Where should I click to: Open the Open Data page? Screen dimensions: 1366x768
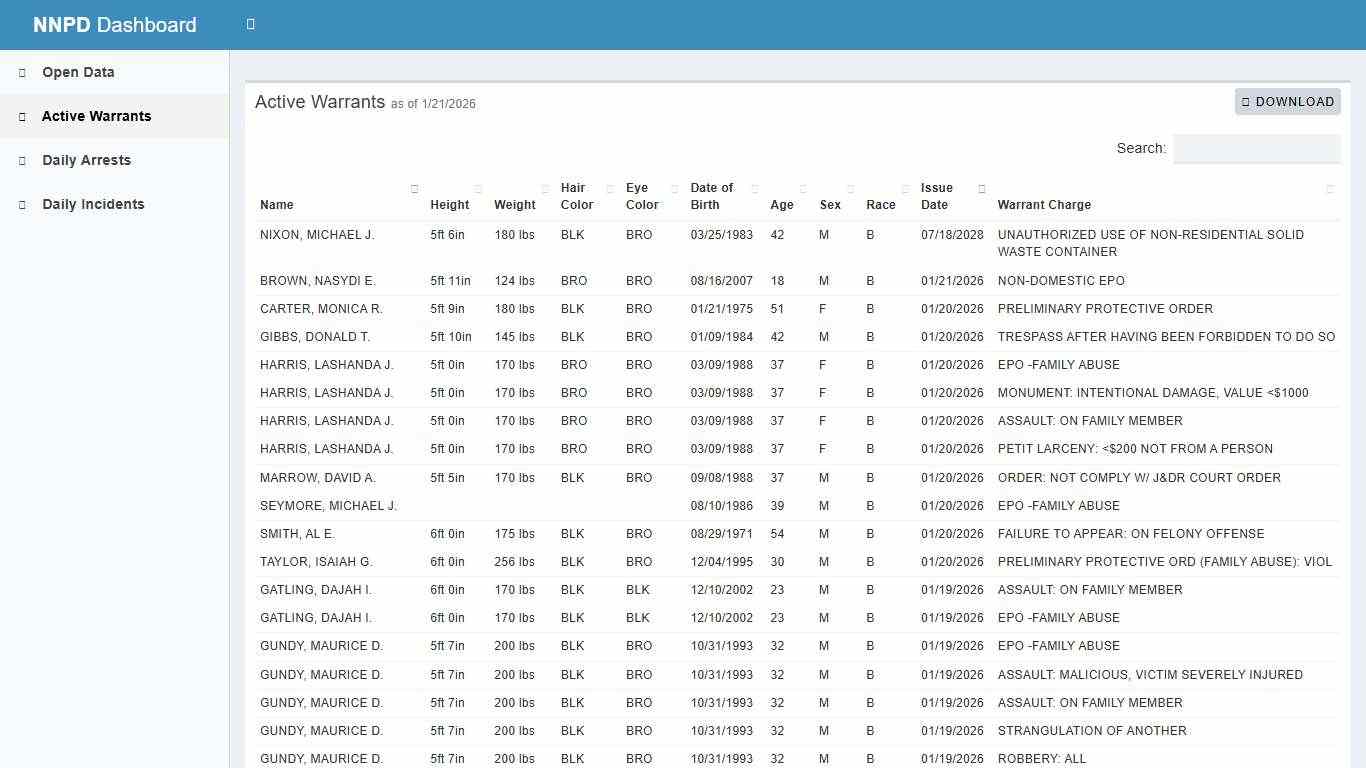(77, 72)
